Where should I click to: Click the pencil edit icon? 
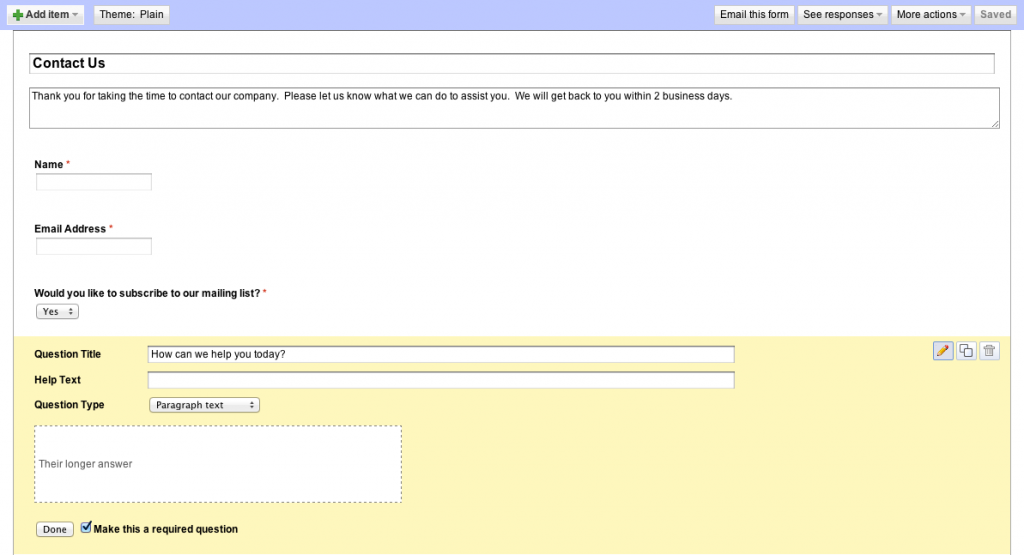(x=942, y=351)
